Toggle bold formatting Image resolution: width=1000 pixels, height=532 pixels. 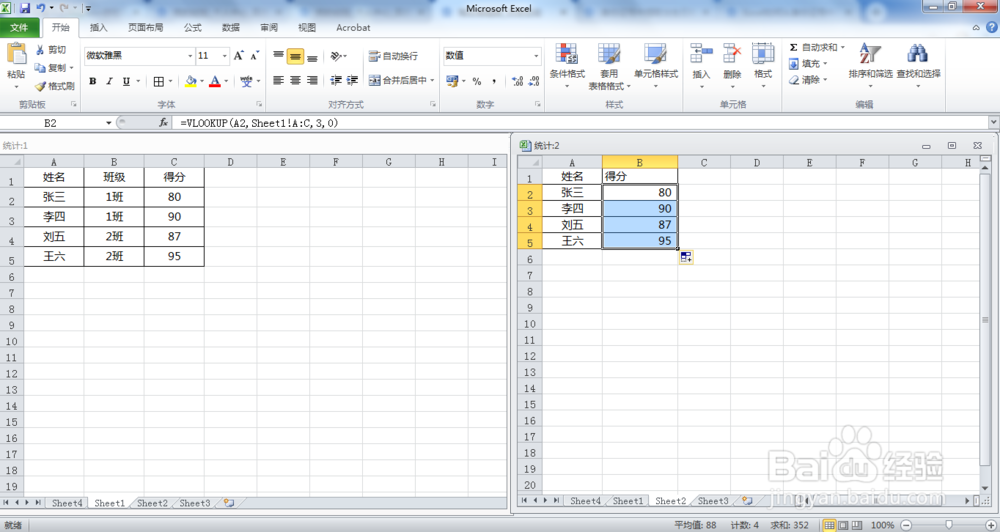(x=92, y=81)
